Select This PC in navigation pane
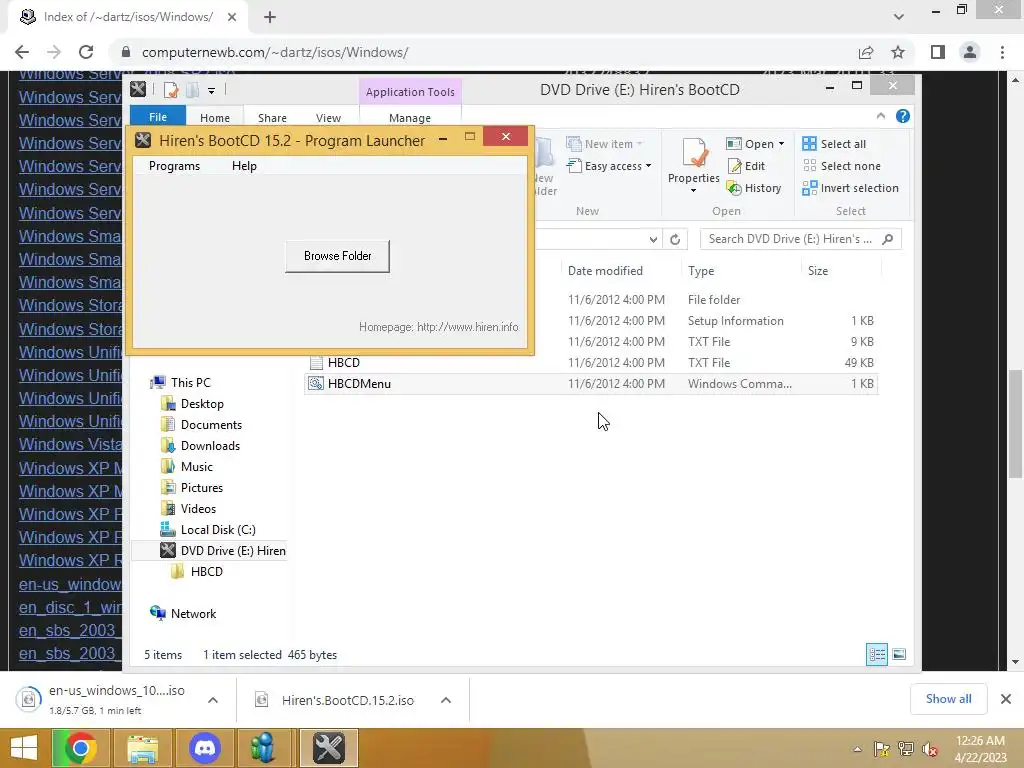Screen dimensions: 1024x768 (190, 383)
